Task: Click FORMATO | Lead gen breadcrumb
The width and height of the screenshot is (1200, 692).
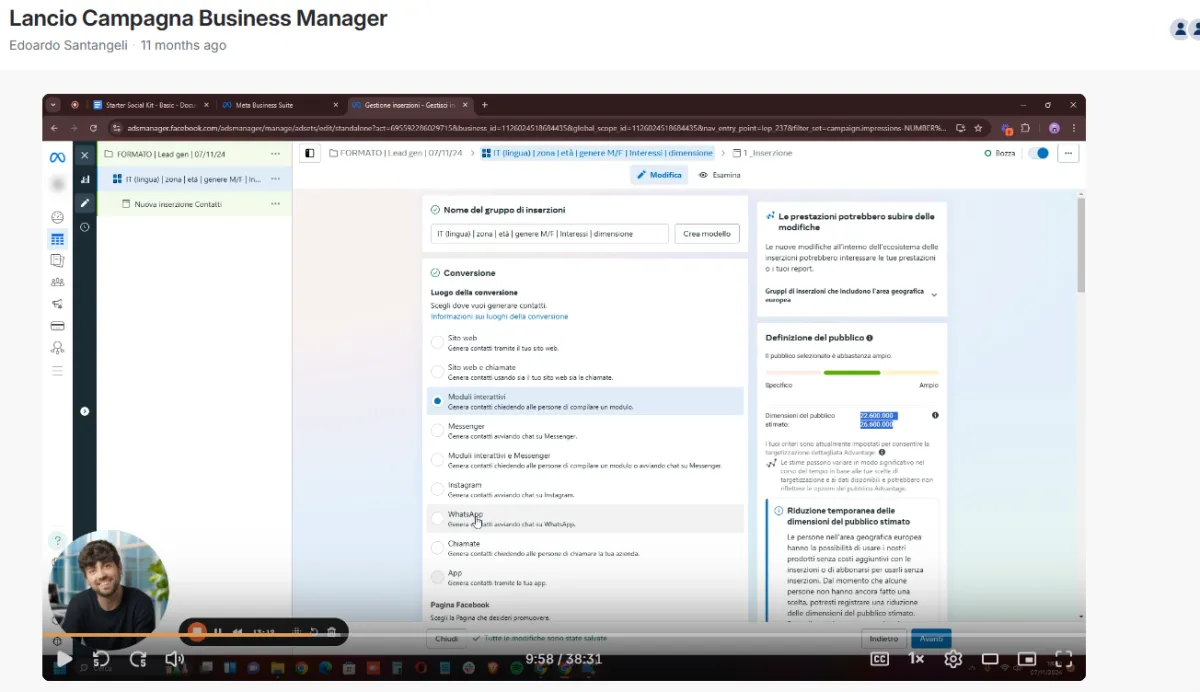Action: pos(395,153)
